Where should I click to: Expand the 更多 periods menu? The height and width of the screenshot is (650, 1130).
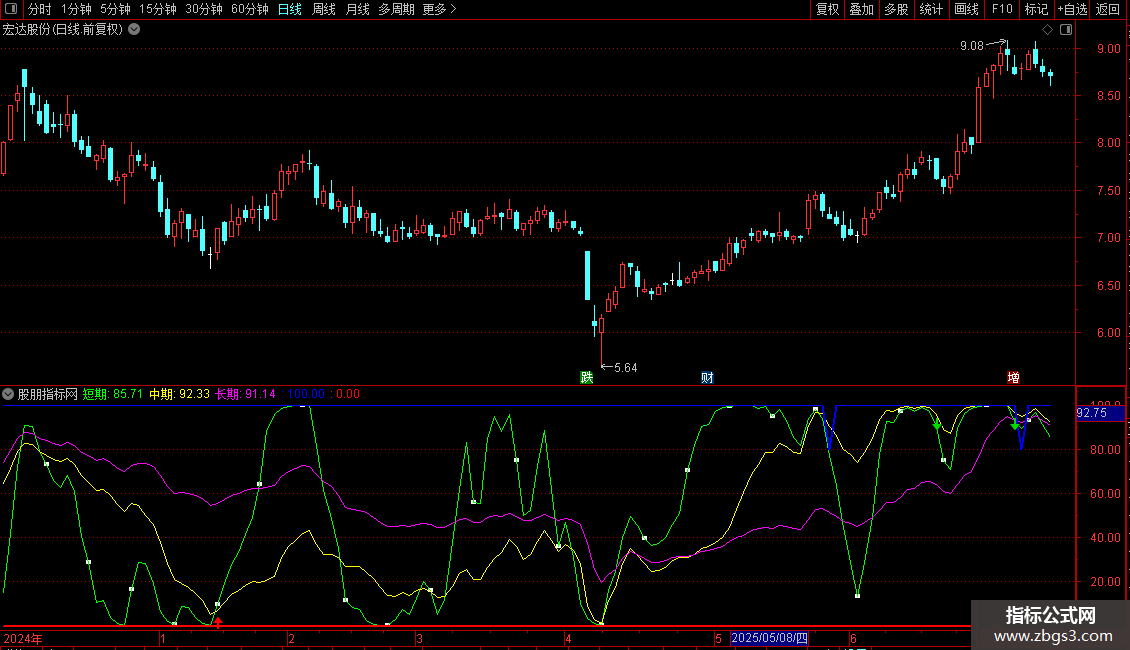point(439,10)
